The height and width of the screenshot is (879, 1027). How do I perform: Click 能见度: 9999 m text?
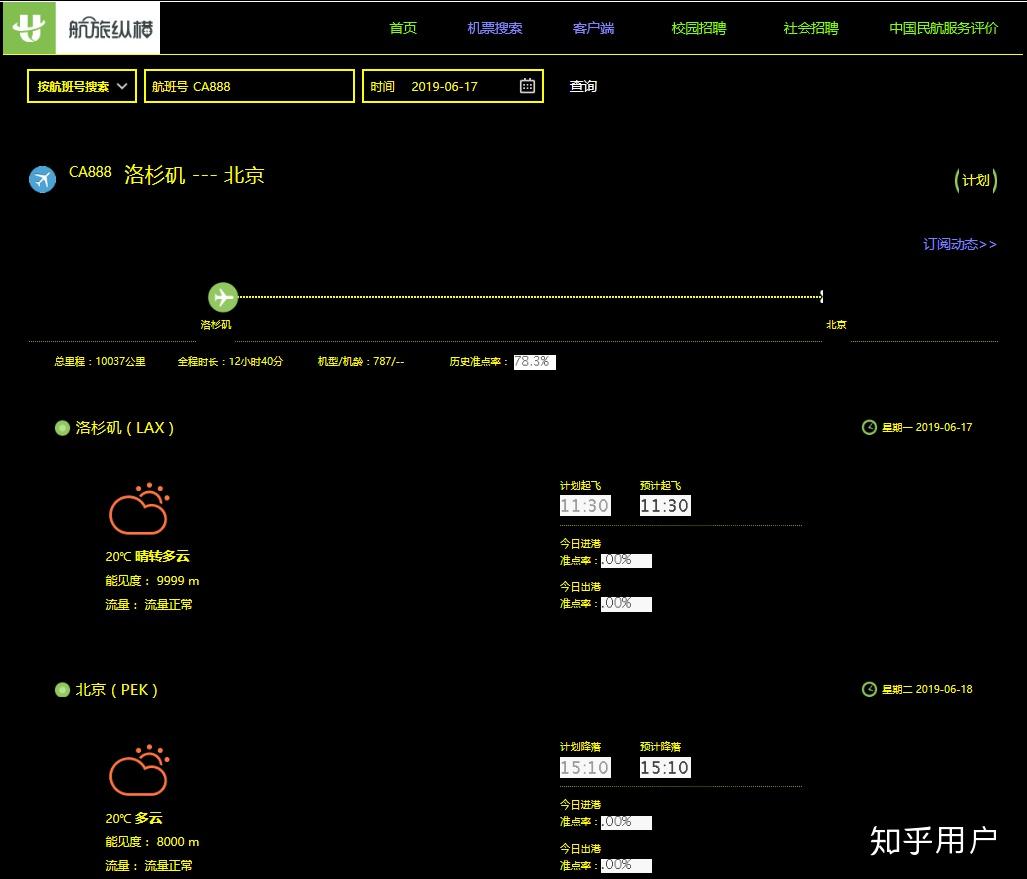tap(152, 580)
